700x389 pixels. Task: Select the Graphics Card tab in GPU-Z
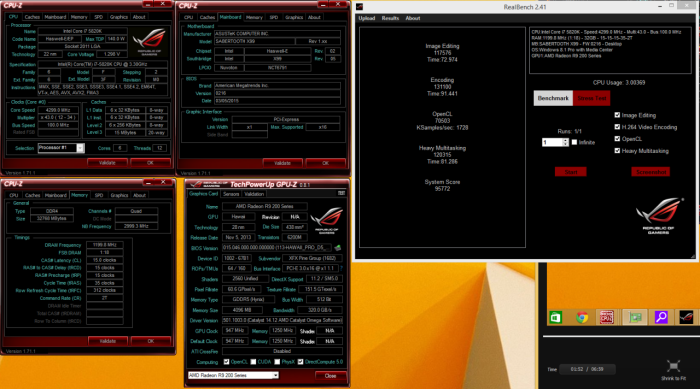pyautogui.click(x=204, y=194)
